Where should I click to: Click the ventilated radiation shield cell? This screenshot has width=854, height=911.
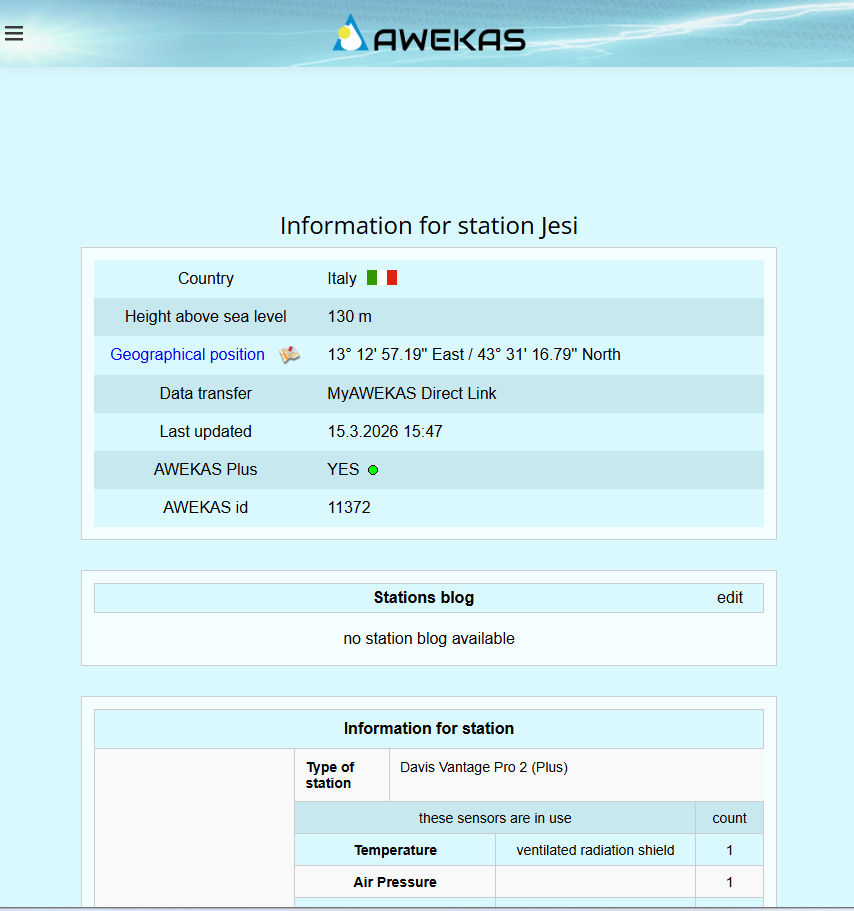pos(595,850)
